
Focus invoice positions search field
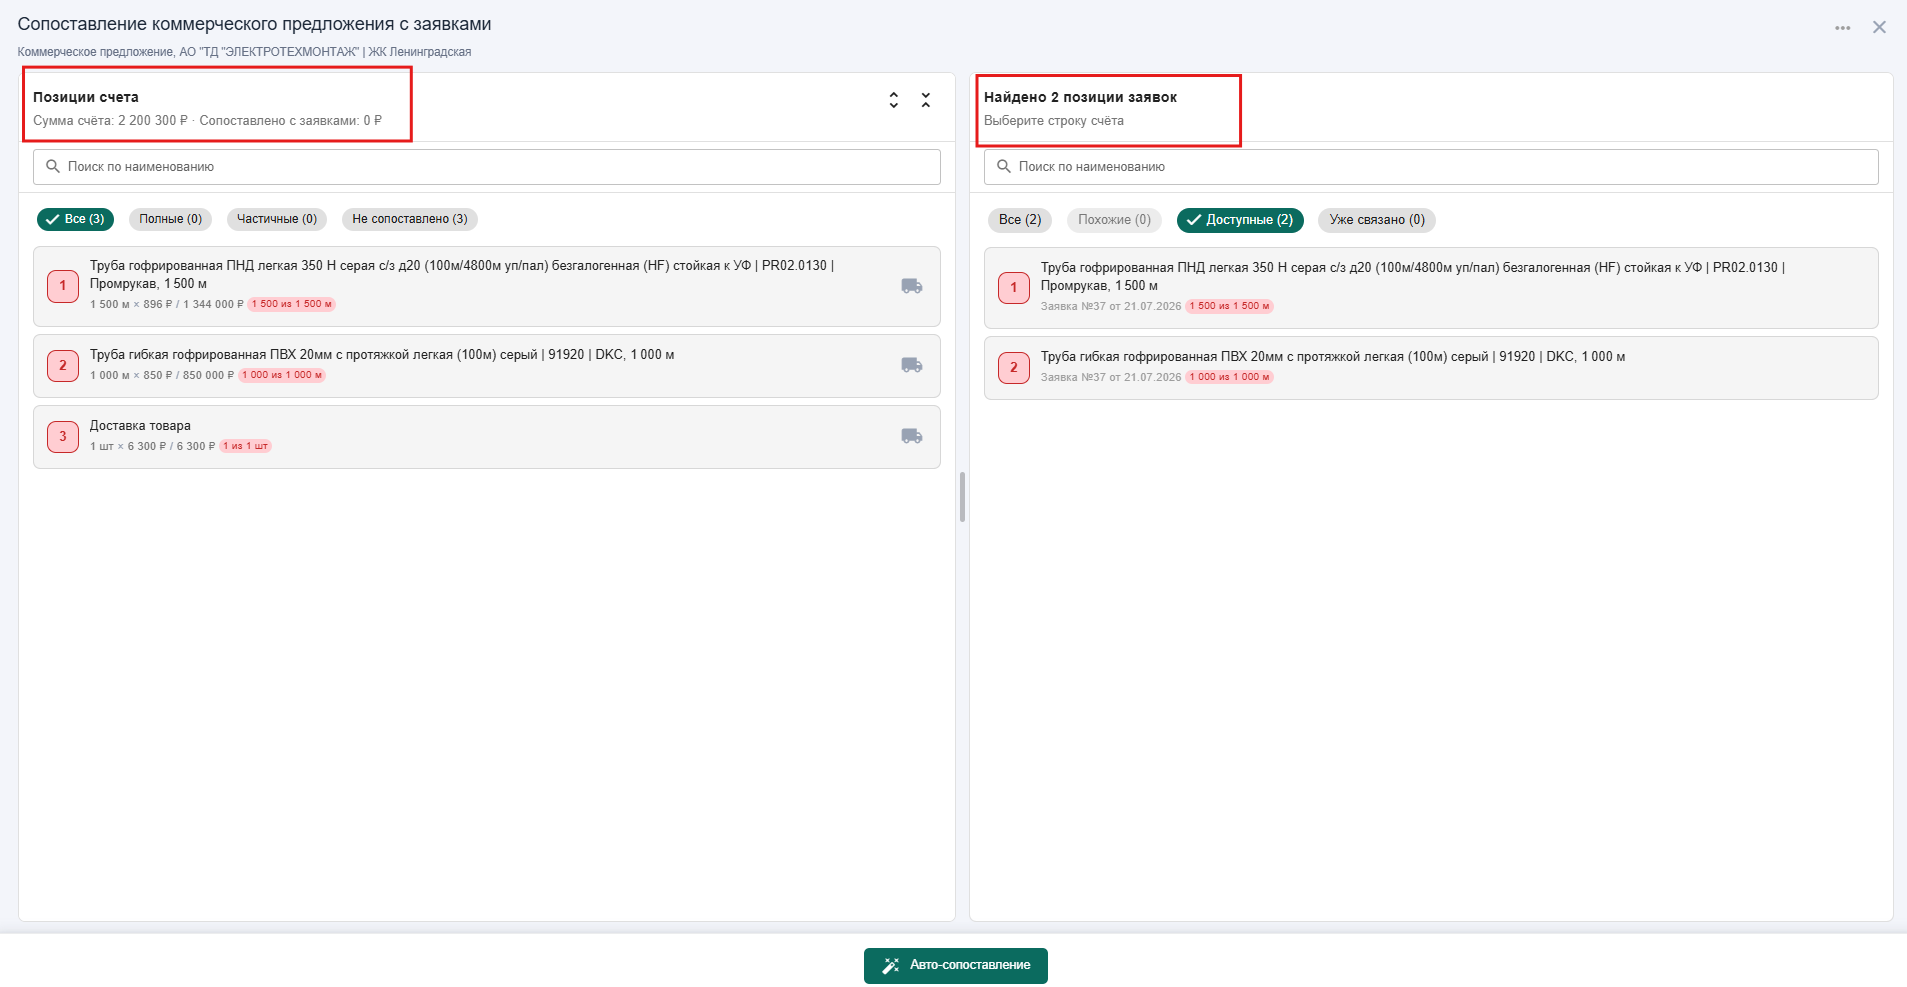pos(487,167)
